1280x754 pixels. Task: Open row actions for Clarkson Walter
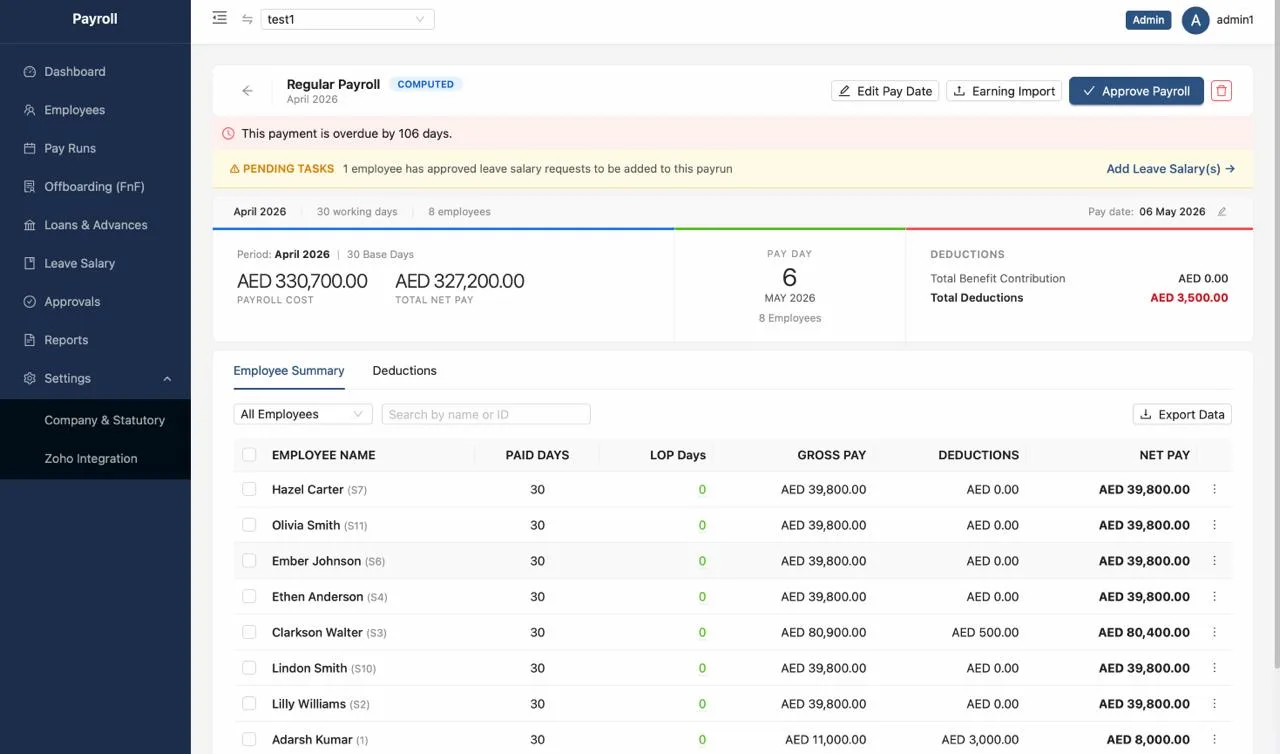tap(1215, 632)
